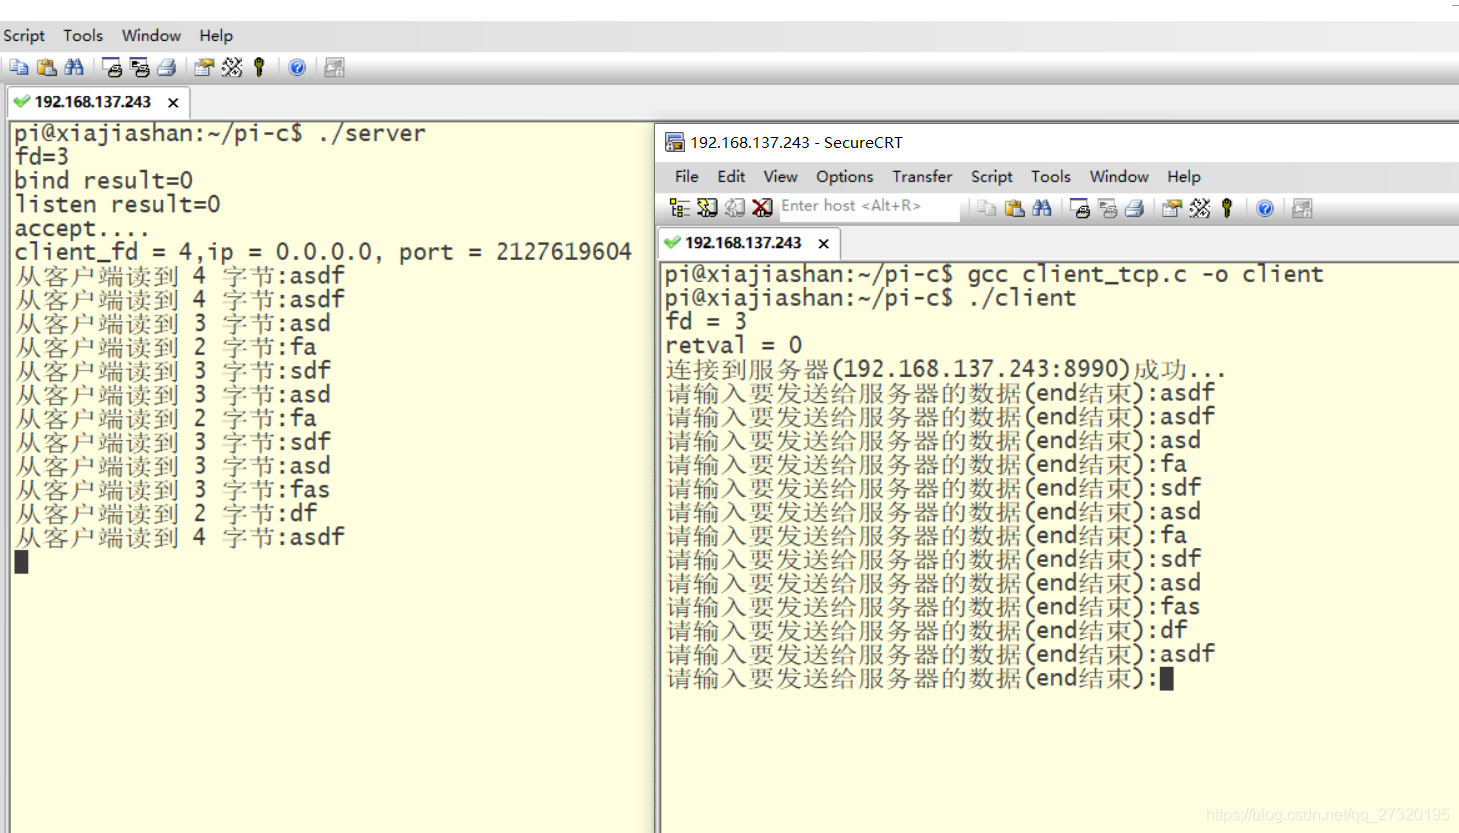Click Public Key Assistant icon in left toolbar
Screen dimensions: 1459x833
pyautogui.click(x=259, y=67)
